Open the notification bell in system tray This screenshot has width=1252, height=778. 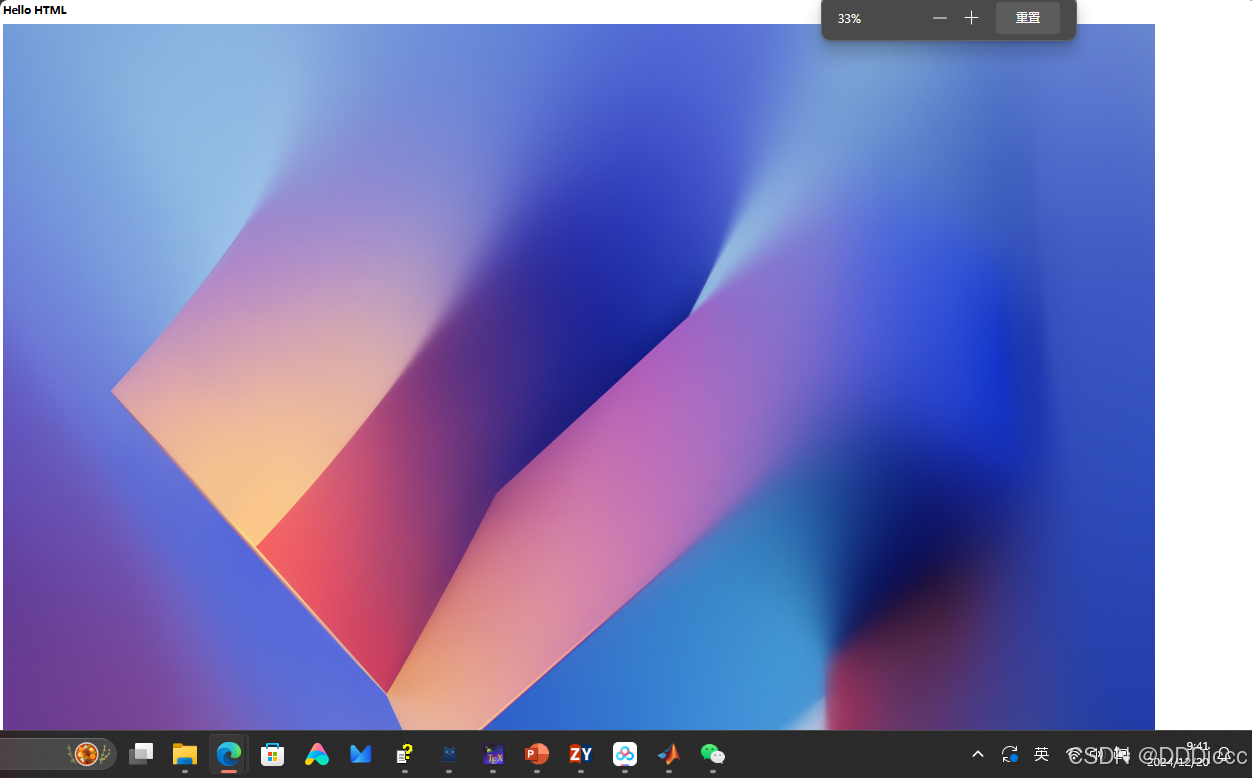point(1223,754)
